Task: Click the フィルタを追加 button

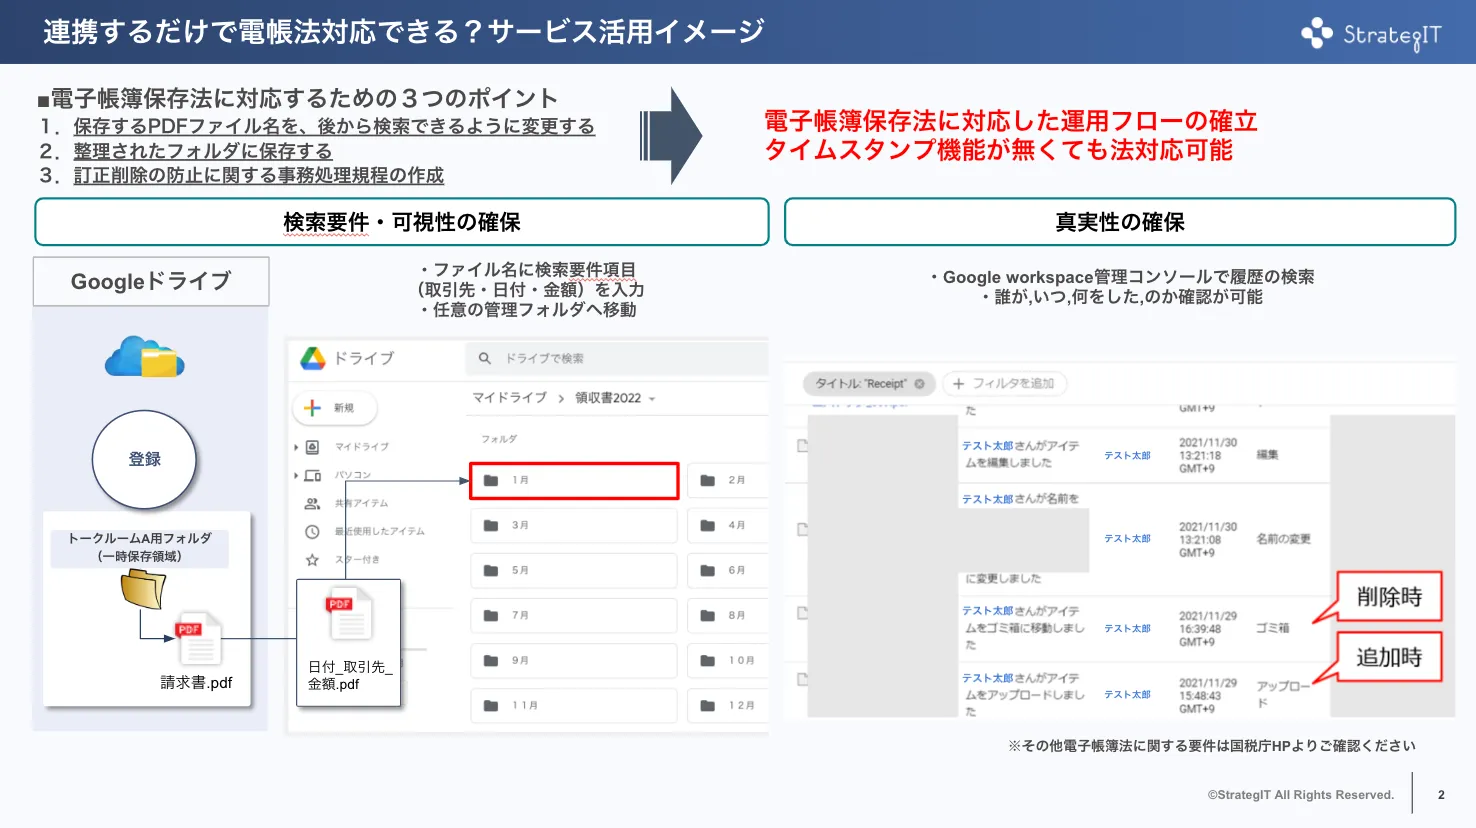Action: pos(1004,384)
